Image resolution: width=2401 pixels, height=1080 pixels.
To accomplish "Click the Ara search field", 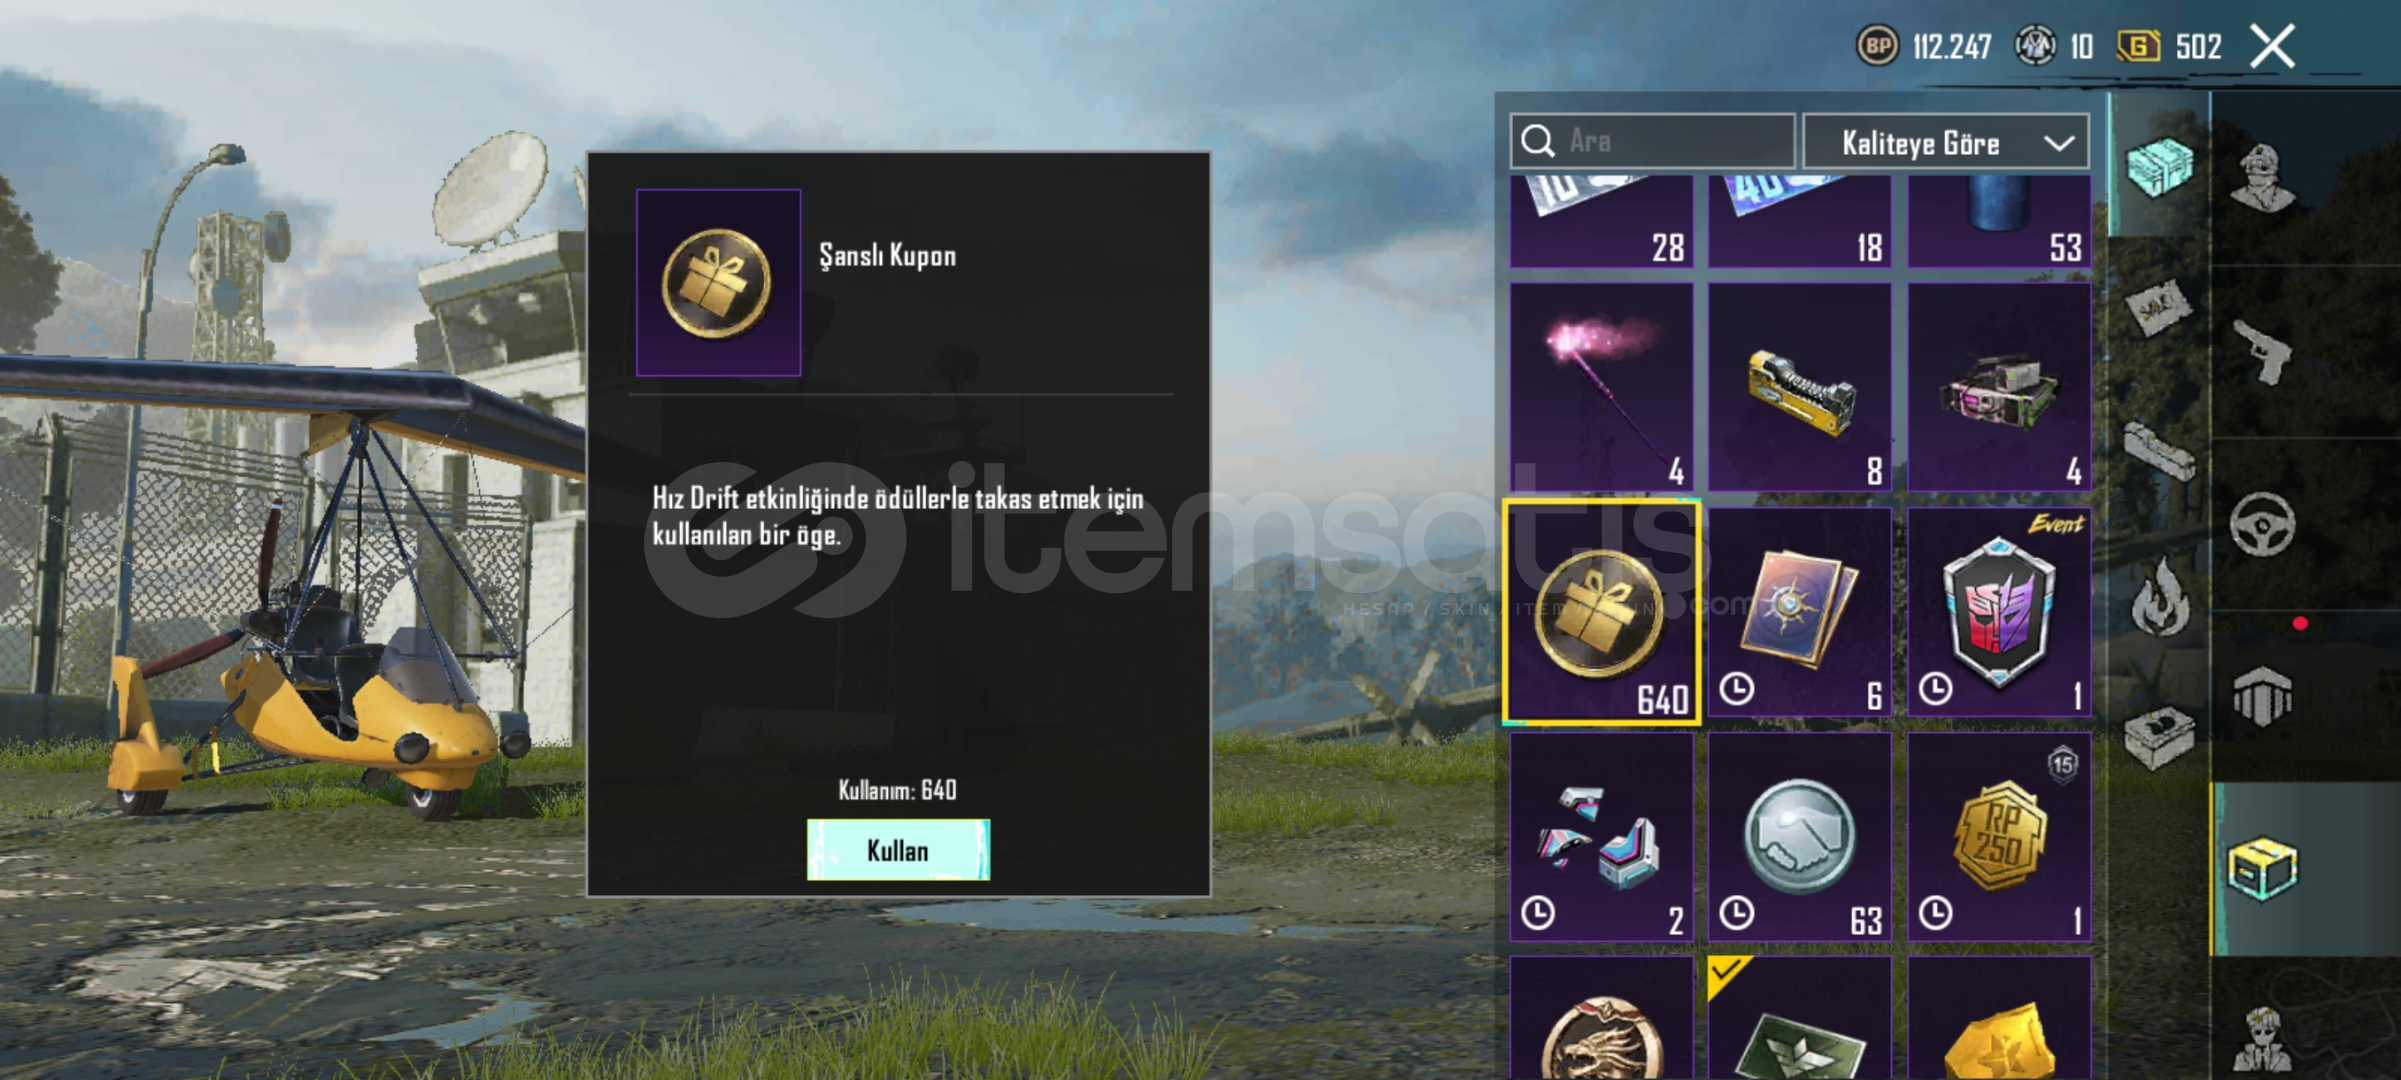I will click(1652, 141).
